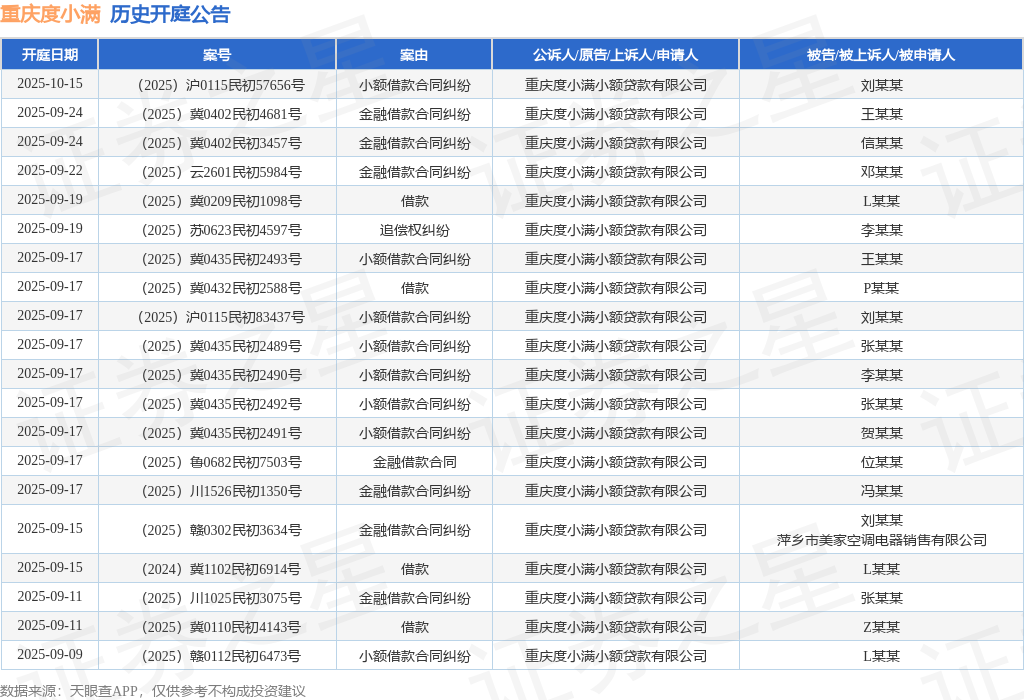Click plaintiff company in 云2601民初5984号 row

[616, 172]
